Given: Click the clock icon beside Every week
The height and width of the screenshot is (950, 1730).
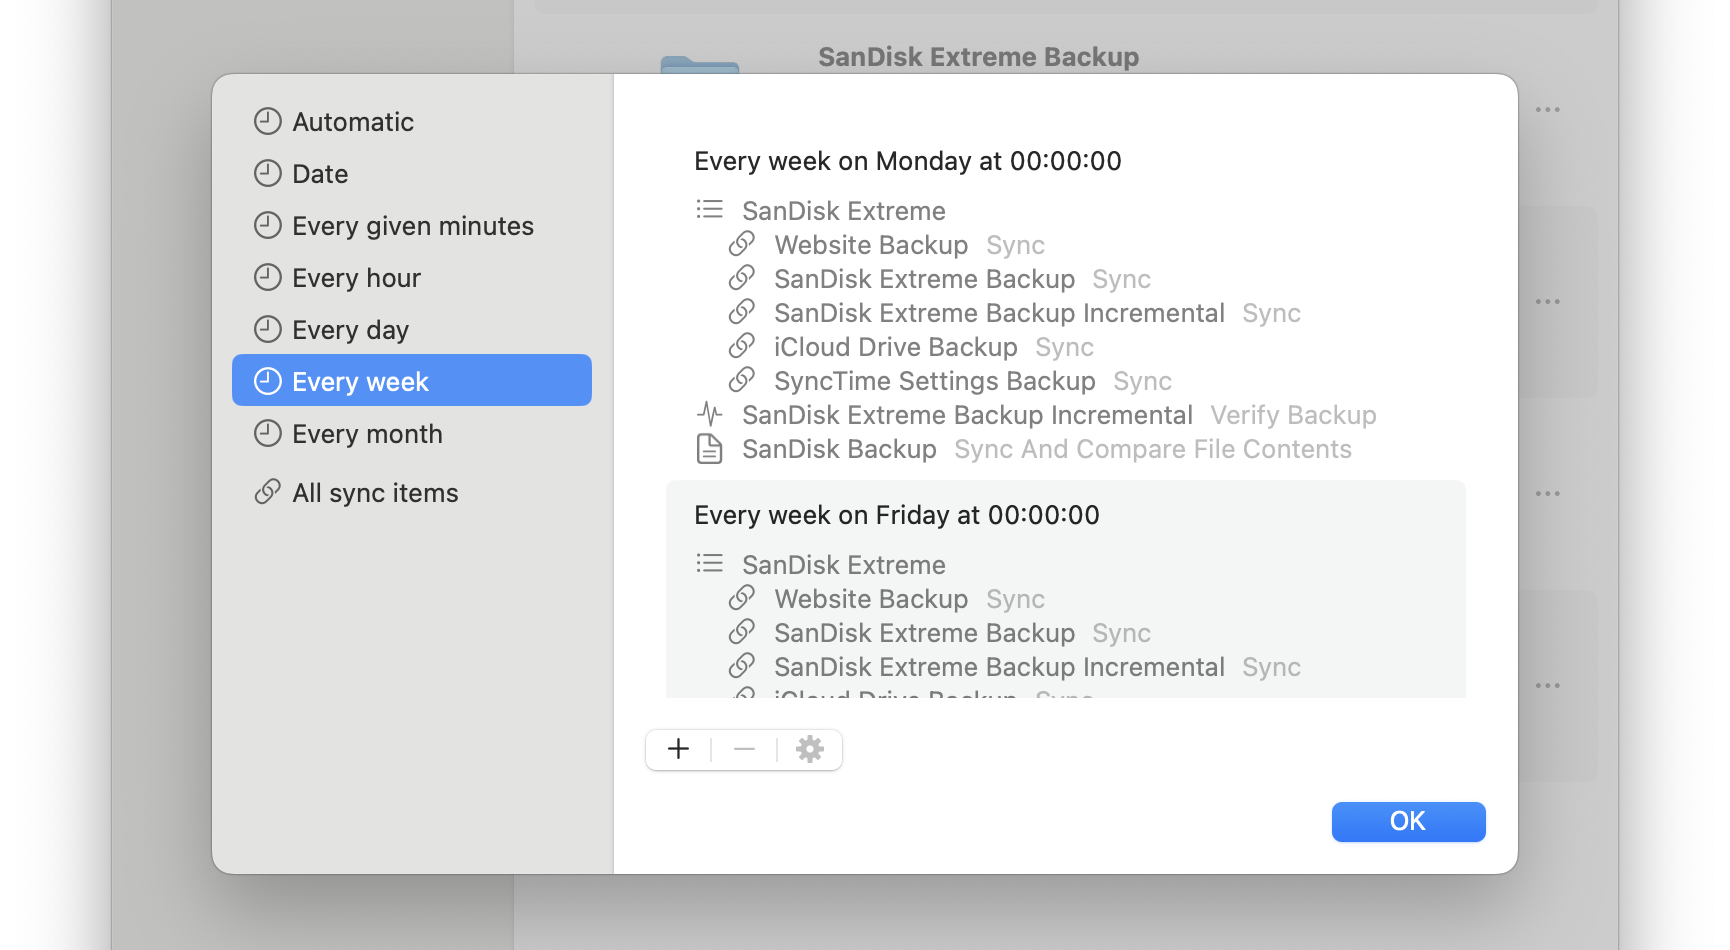Looking at the screenshot, I should pyautogui.click(x=267, y=381).
